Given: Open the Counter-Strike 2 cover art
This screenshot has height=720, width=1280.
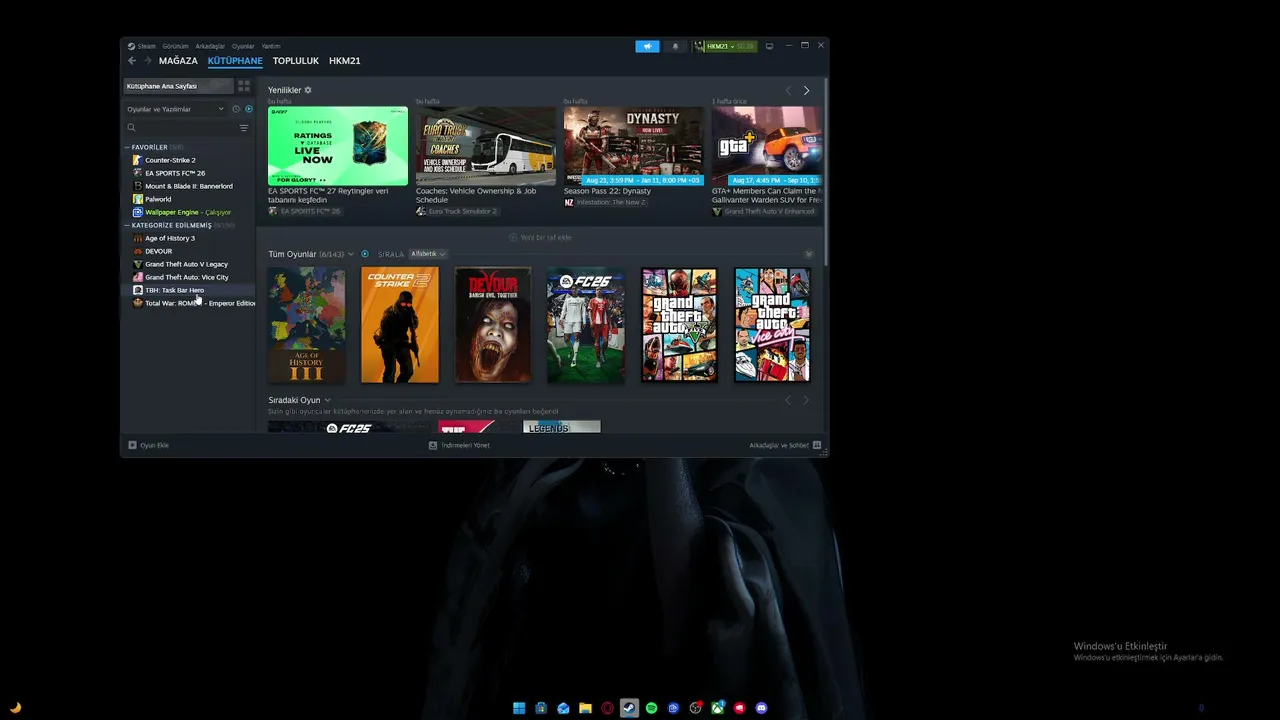Looking at the screenshot, I should pos(400,325).
